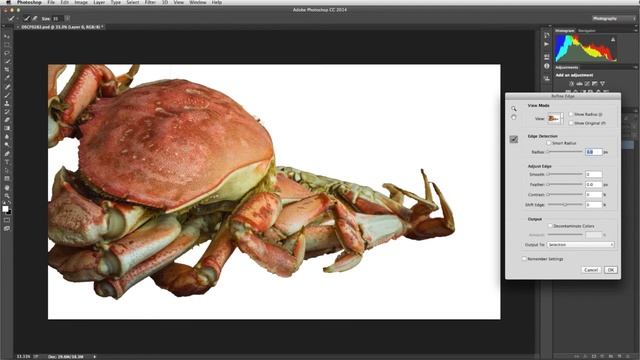The image size is (640, 360).
Task: Open the View mode thumbnail dropdown
Action: pos(555,118)
